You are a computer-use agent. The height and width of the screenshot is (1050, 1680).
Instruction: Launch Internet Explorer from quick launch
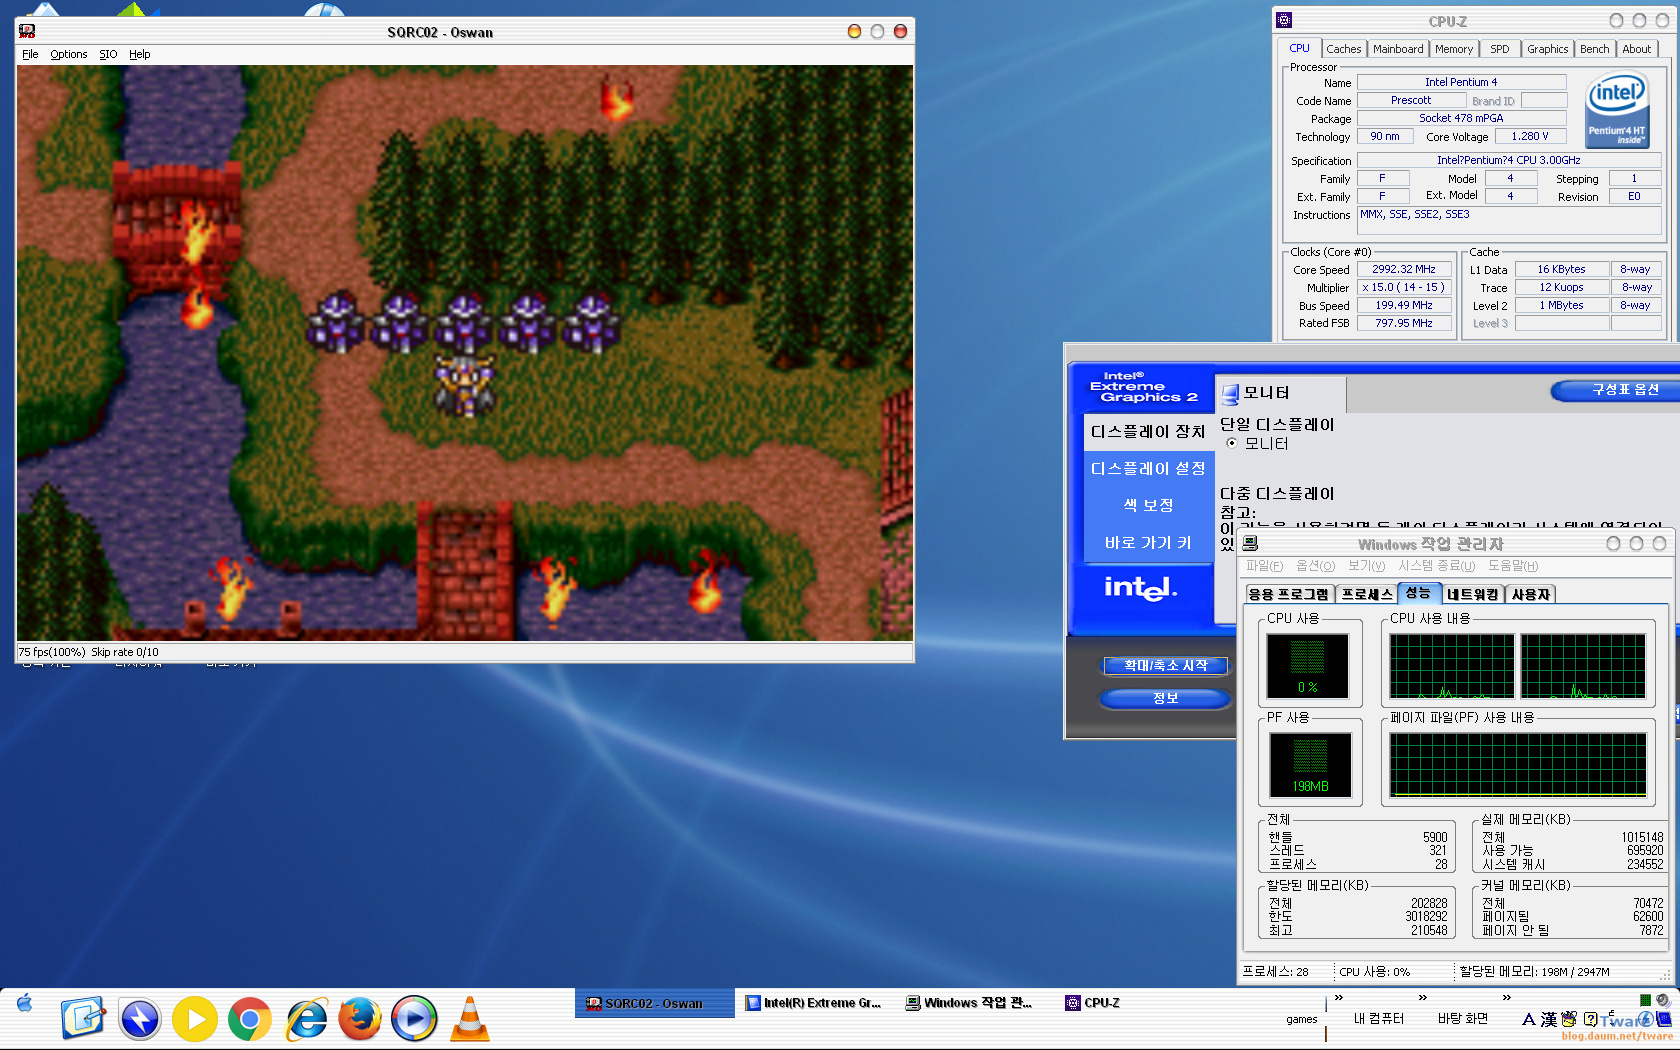click(x=306, y=1019)
